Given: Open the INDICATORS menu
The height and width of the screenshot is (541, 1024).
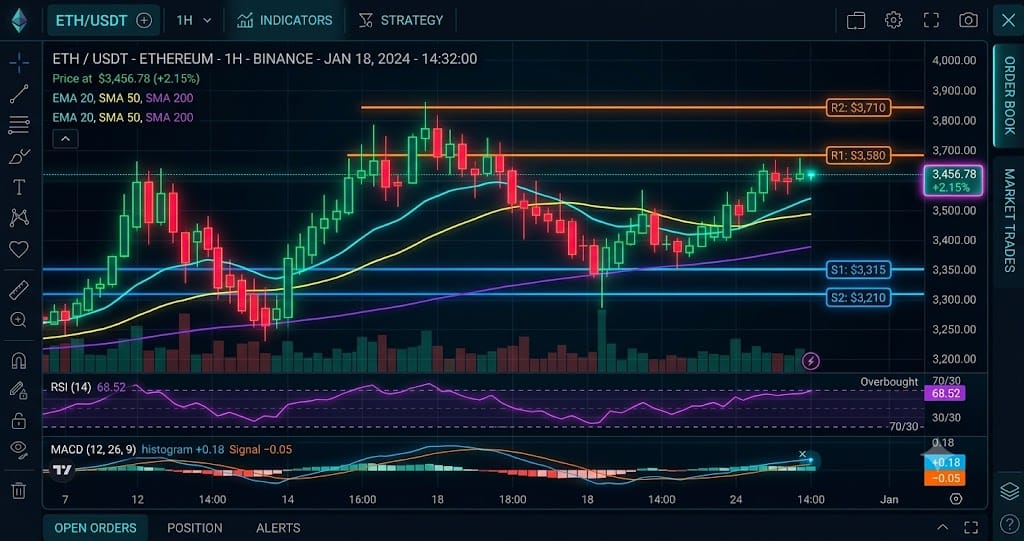Looking at the screenshot, I should [x=285, y=20].
